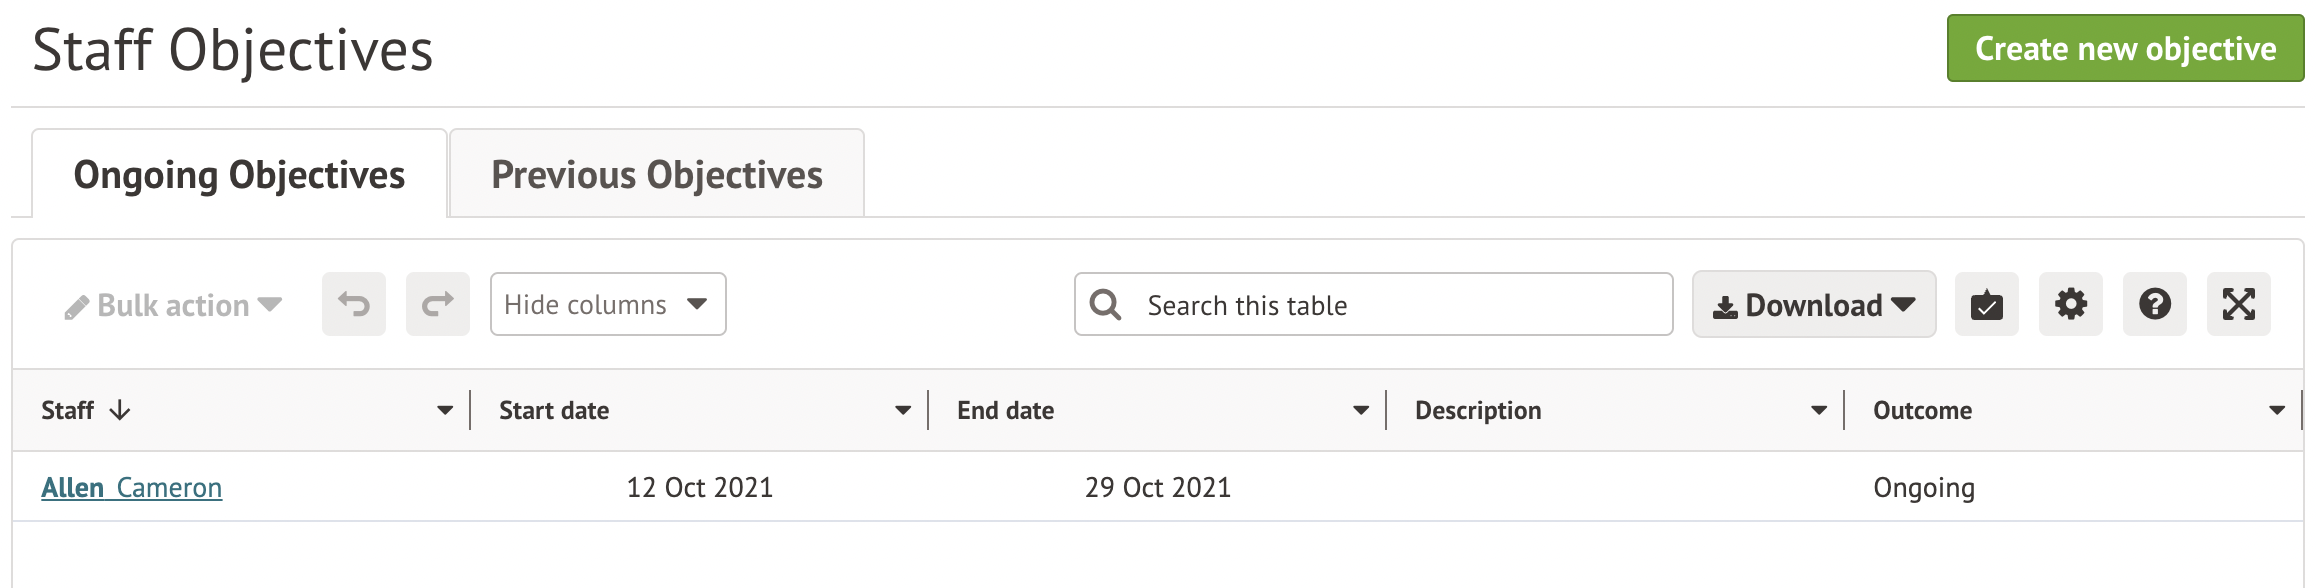Open Outcome column filter arrow
The width and height of the screenshot is (2316, 588).
2277,410
